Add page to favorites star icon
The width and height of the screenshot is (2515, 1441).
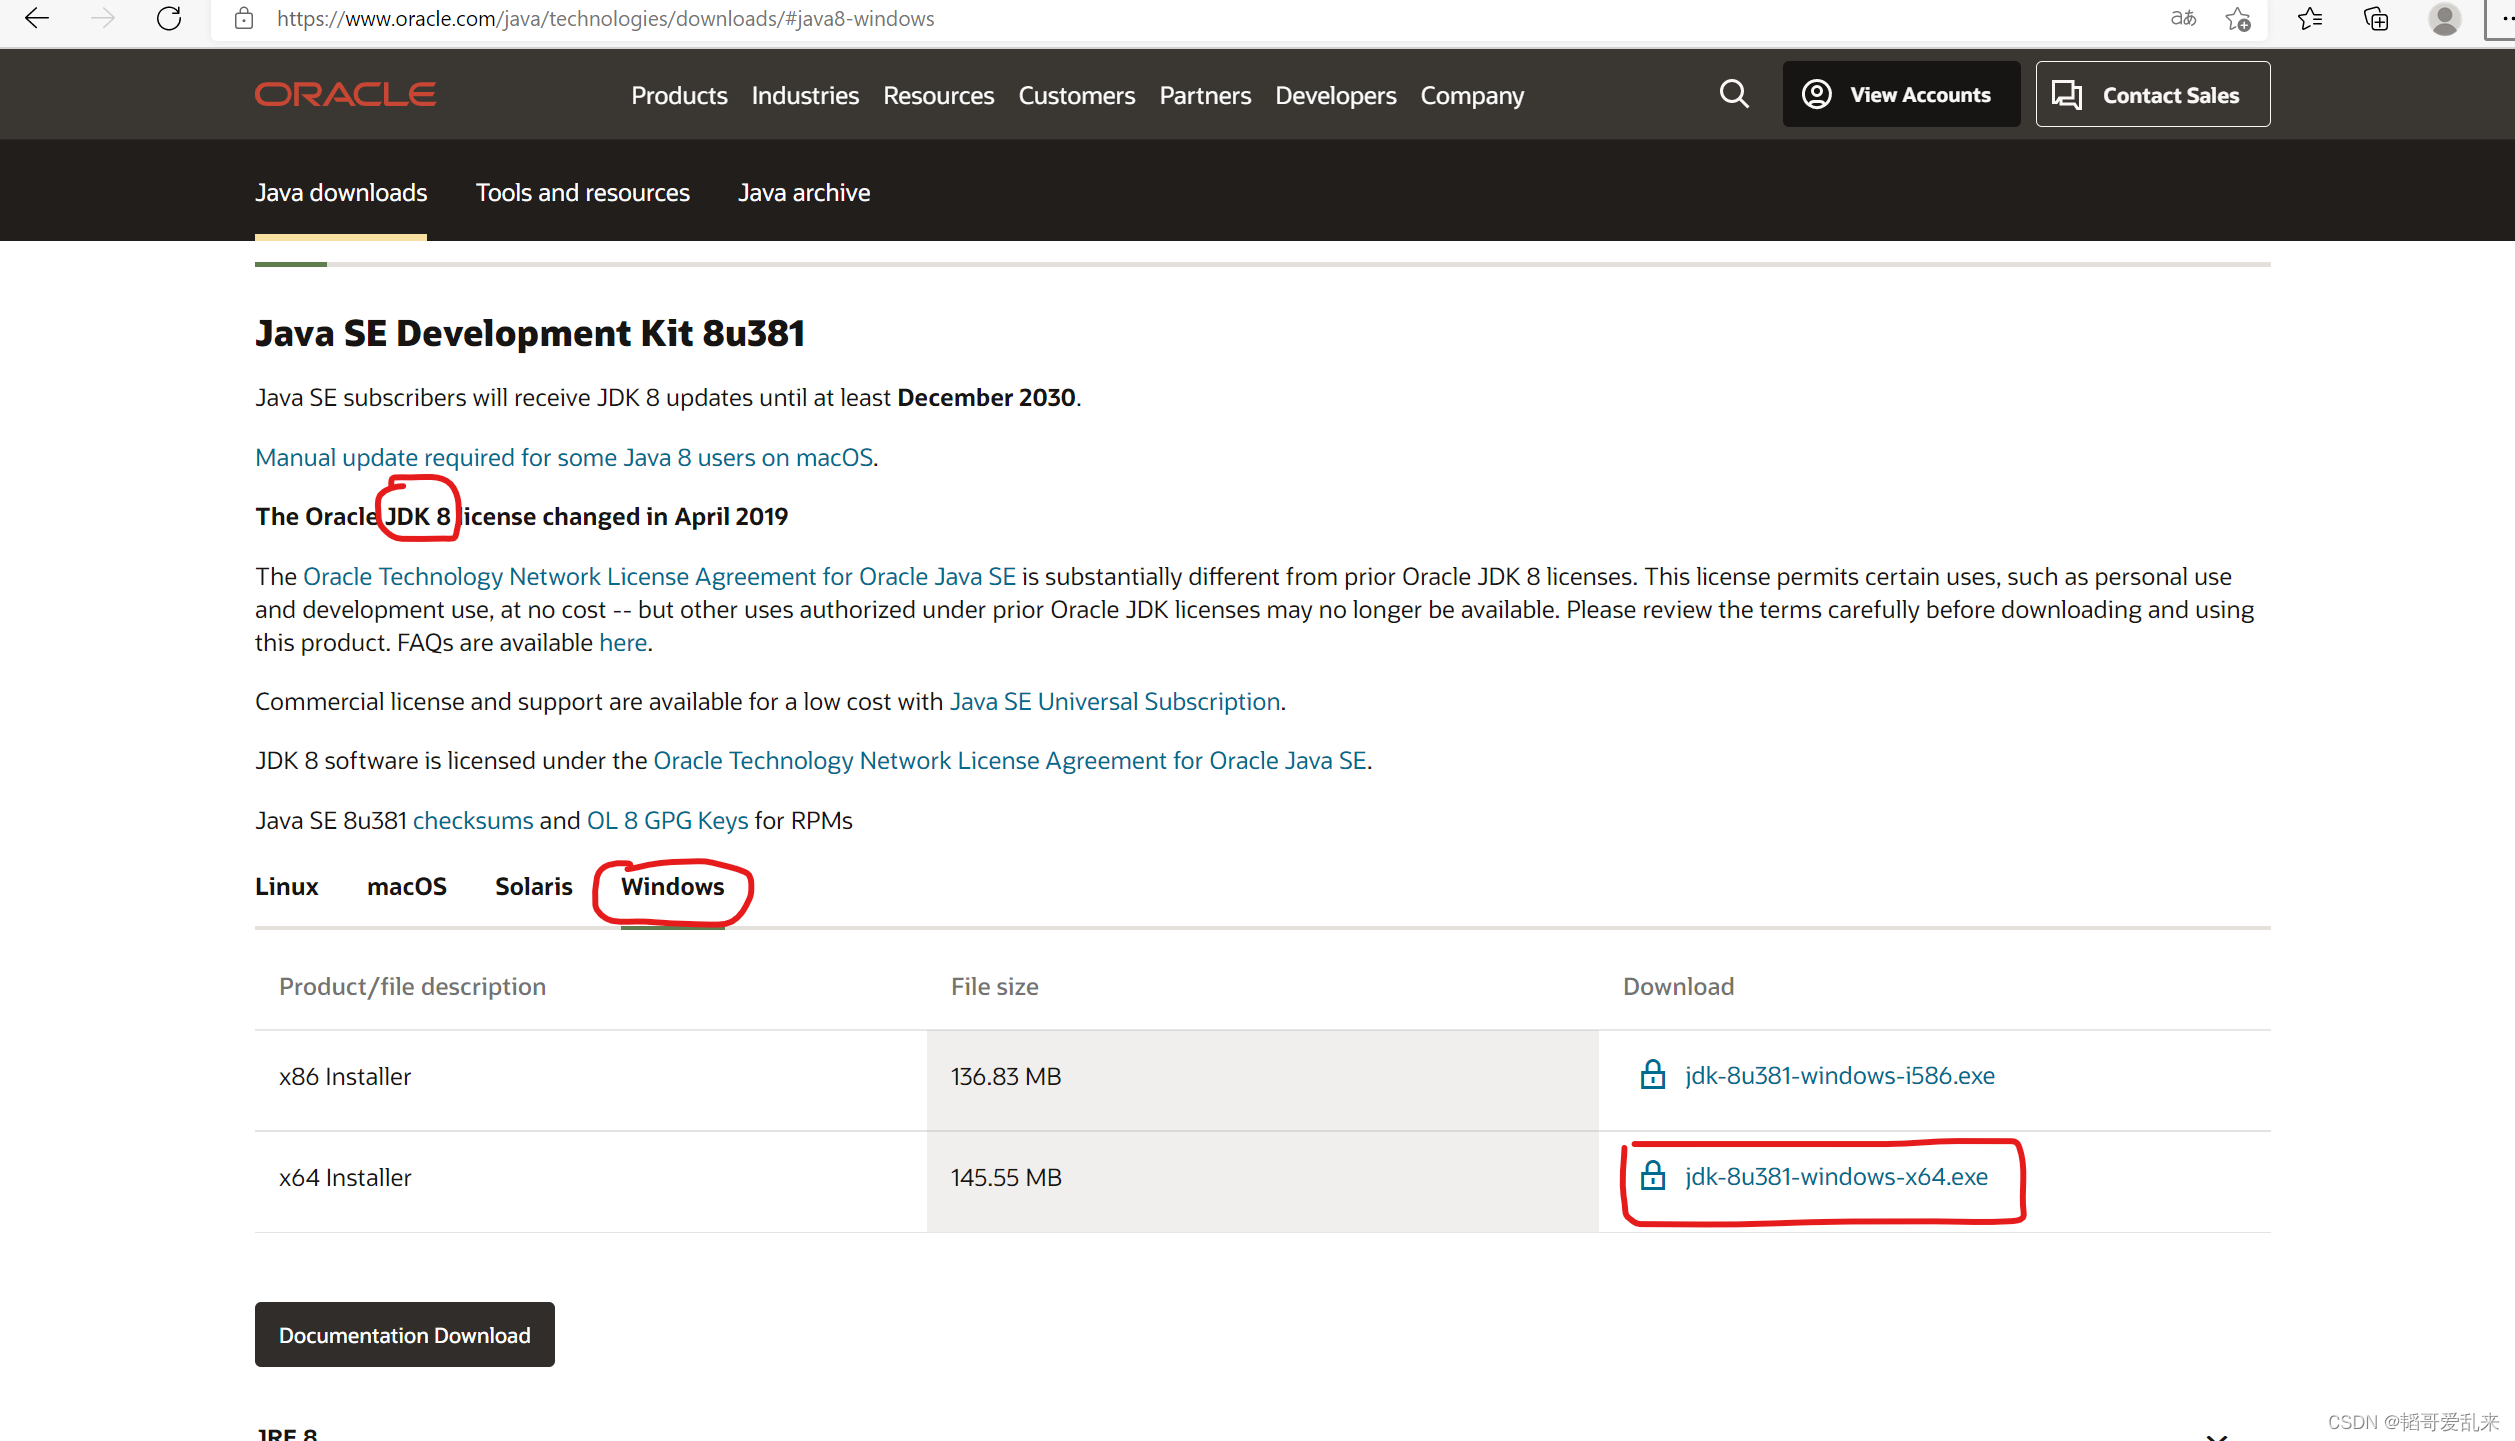point(2238,18)
